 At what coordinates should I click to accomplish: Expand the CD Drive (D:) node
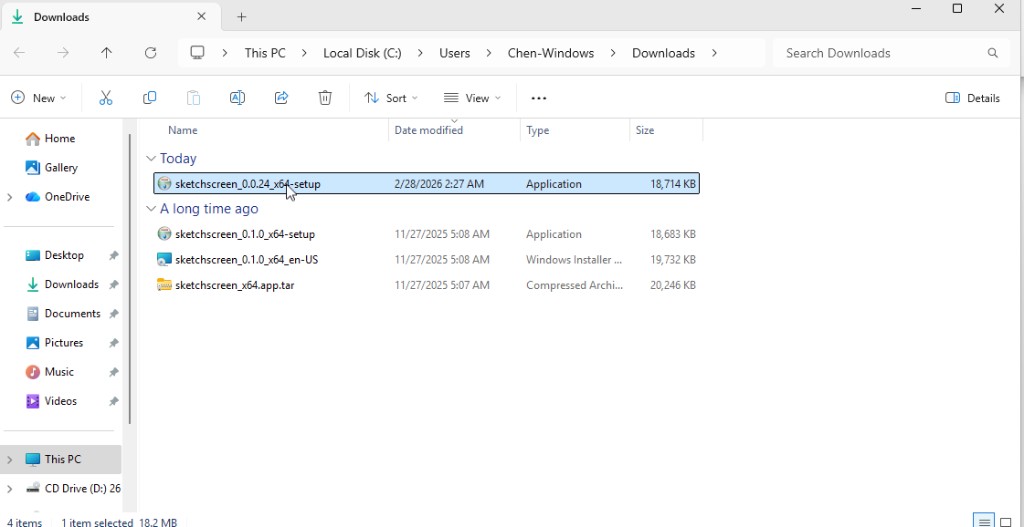tap(9, 488)
